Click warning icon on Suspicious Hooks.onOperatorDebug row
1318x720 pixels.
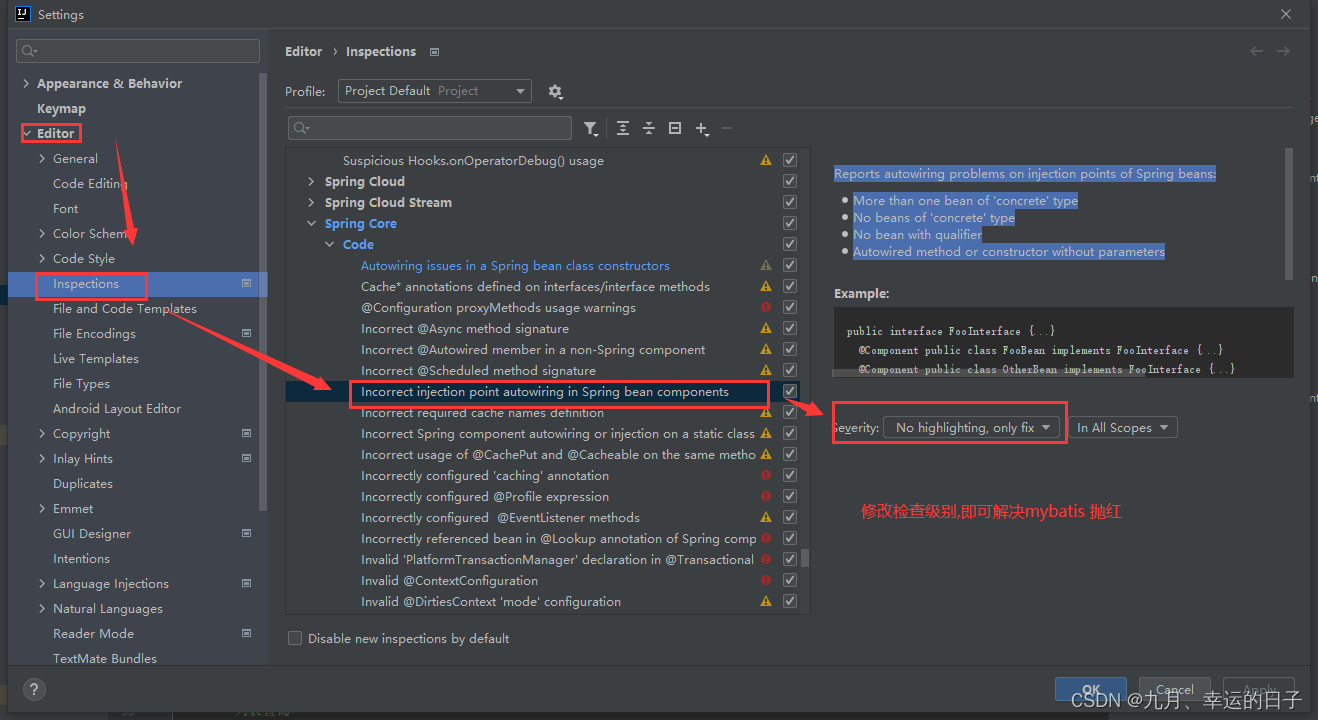pyautogui.click(x=766, y=160)
